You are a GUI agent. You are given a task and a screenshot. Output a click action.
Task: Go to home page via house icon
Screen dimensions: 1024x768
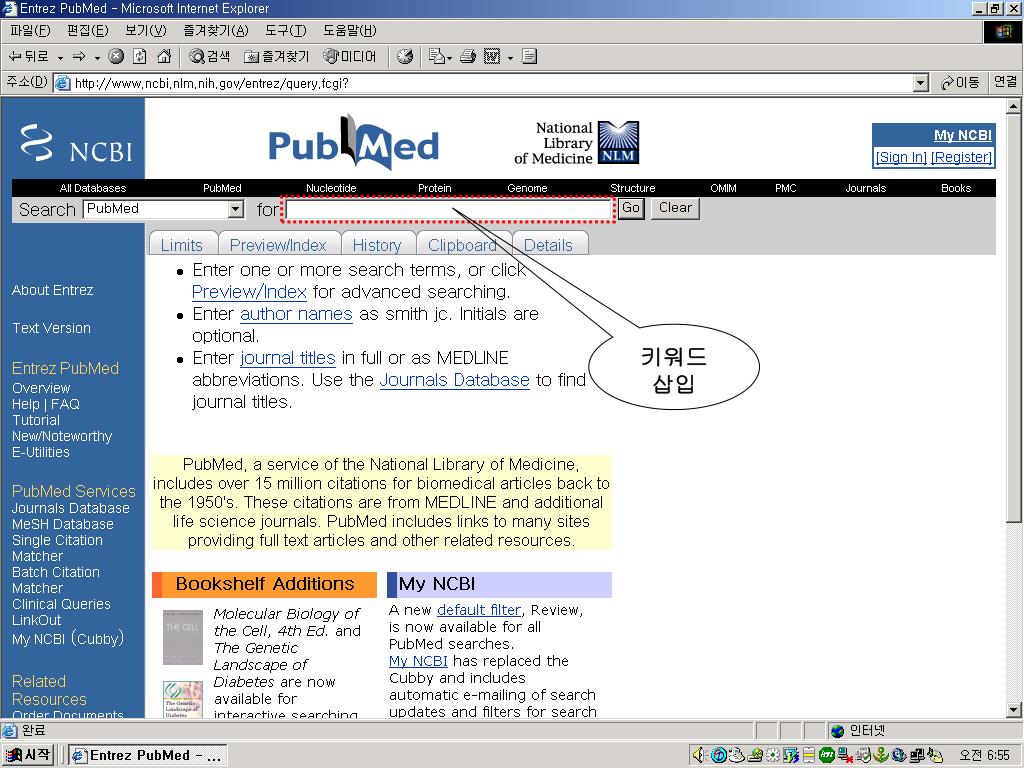point(164,57)
